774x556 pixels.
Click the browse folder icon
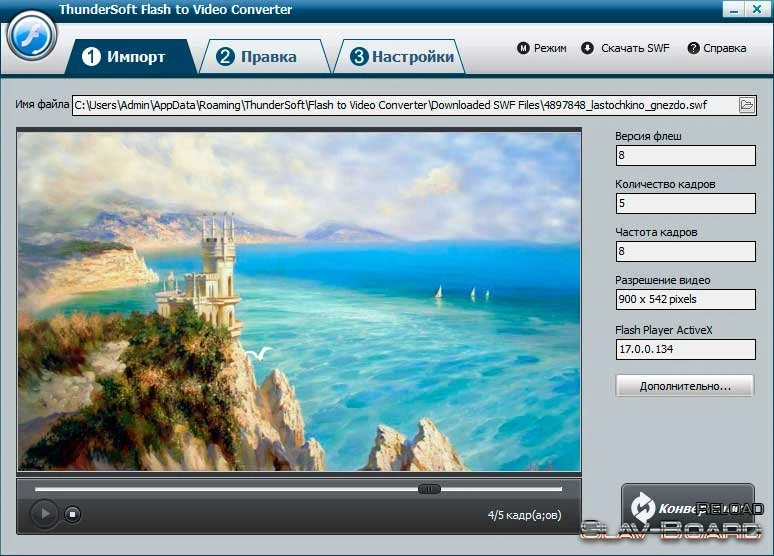[747, 105]
